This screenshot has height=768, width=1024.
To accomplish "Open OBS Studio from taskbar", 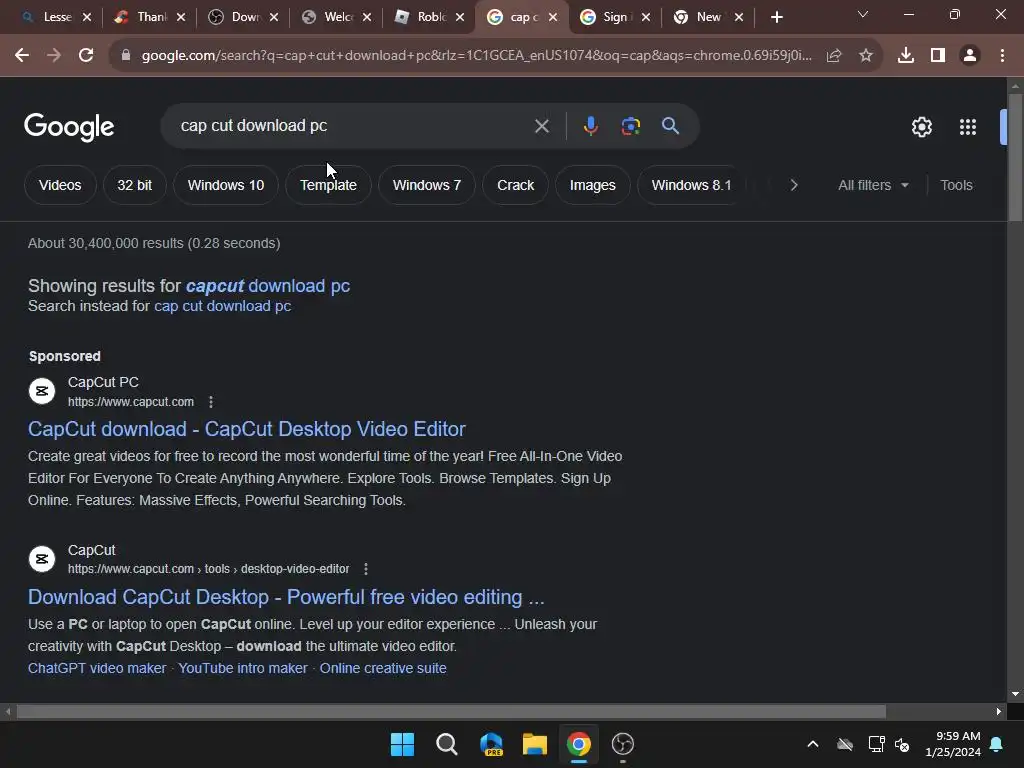I will [623, 744].
